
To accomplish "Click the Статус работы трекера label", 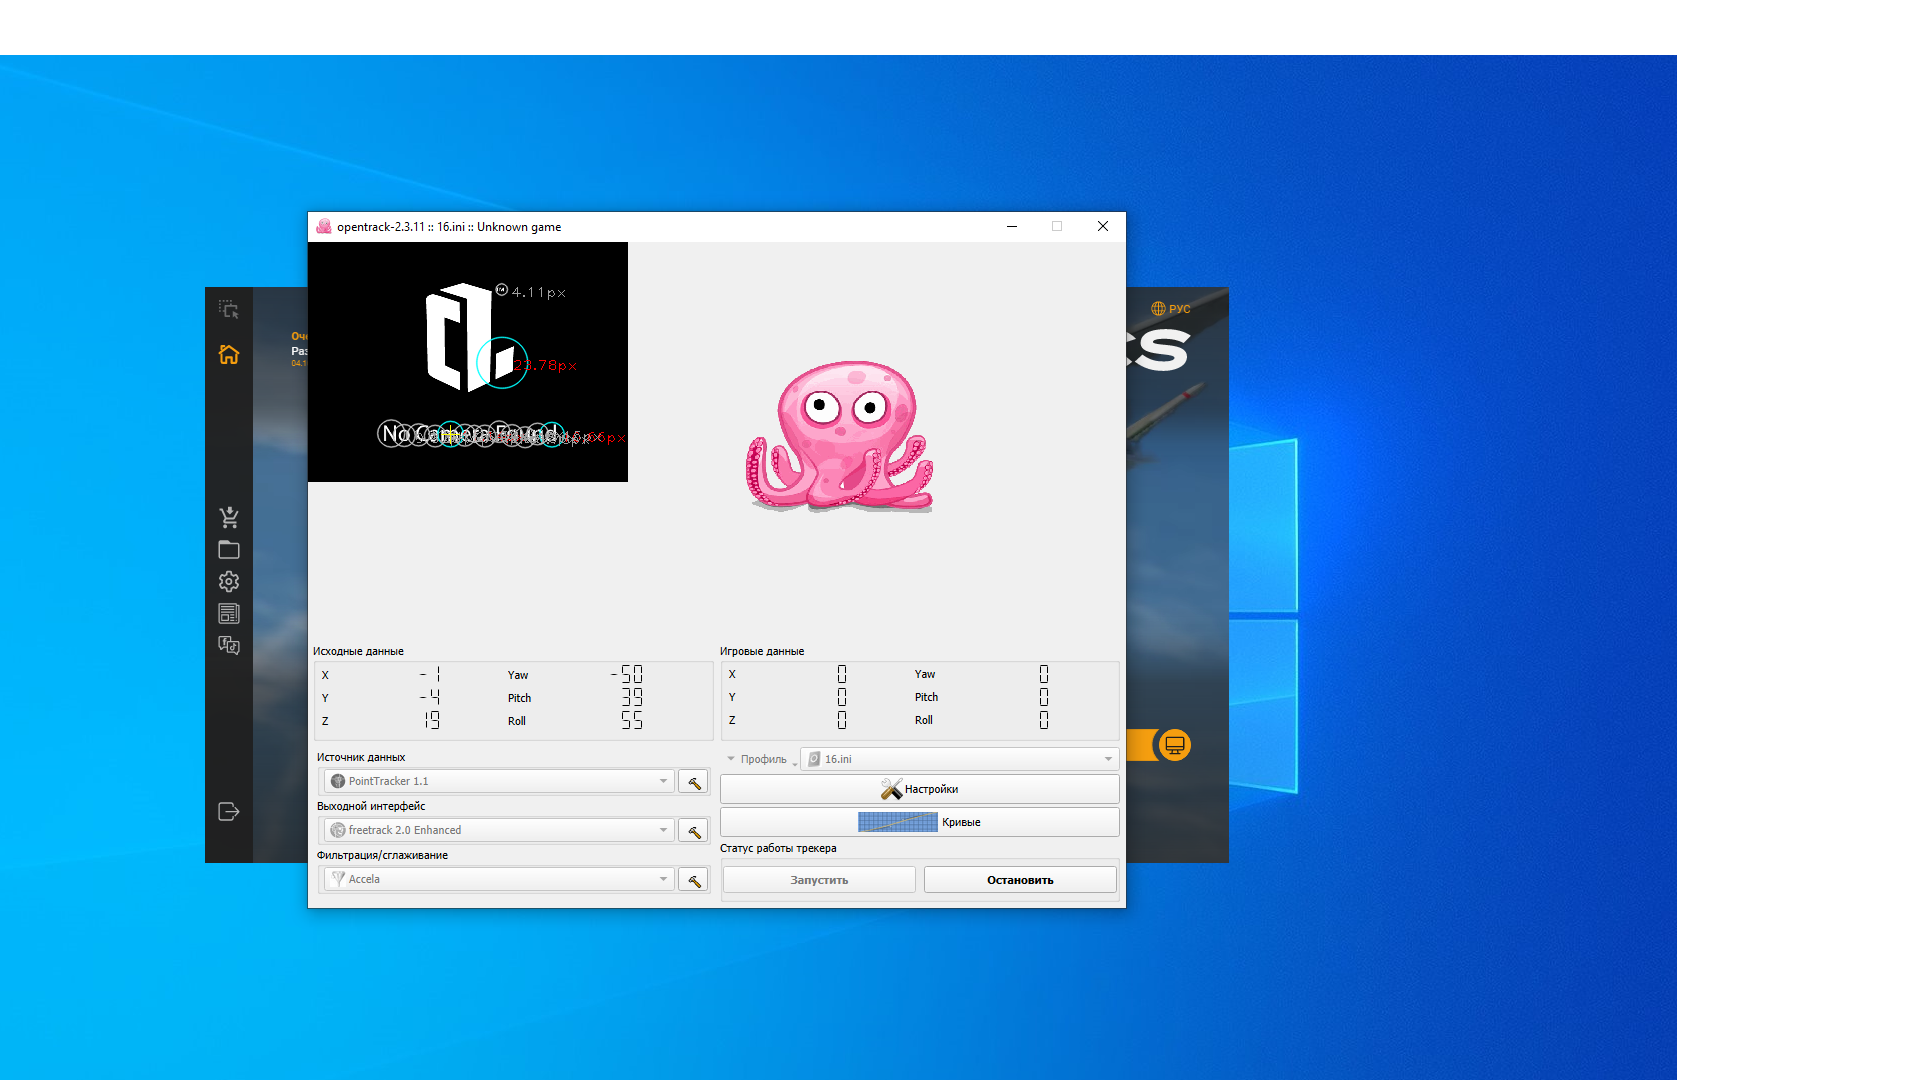I will tap(778, 848).
